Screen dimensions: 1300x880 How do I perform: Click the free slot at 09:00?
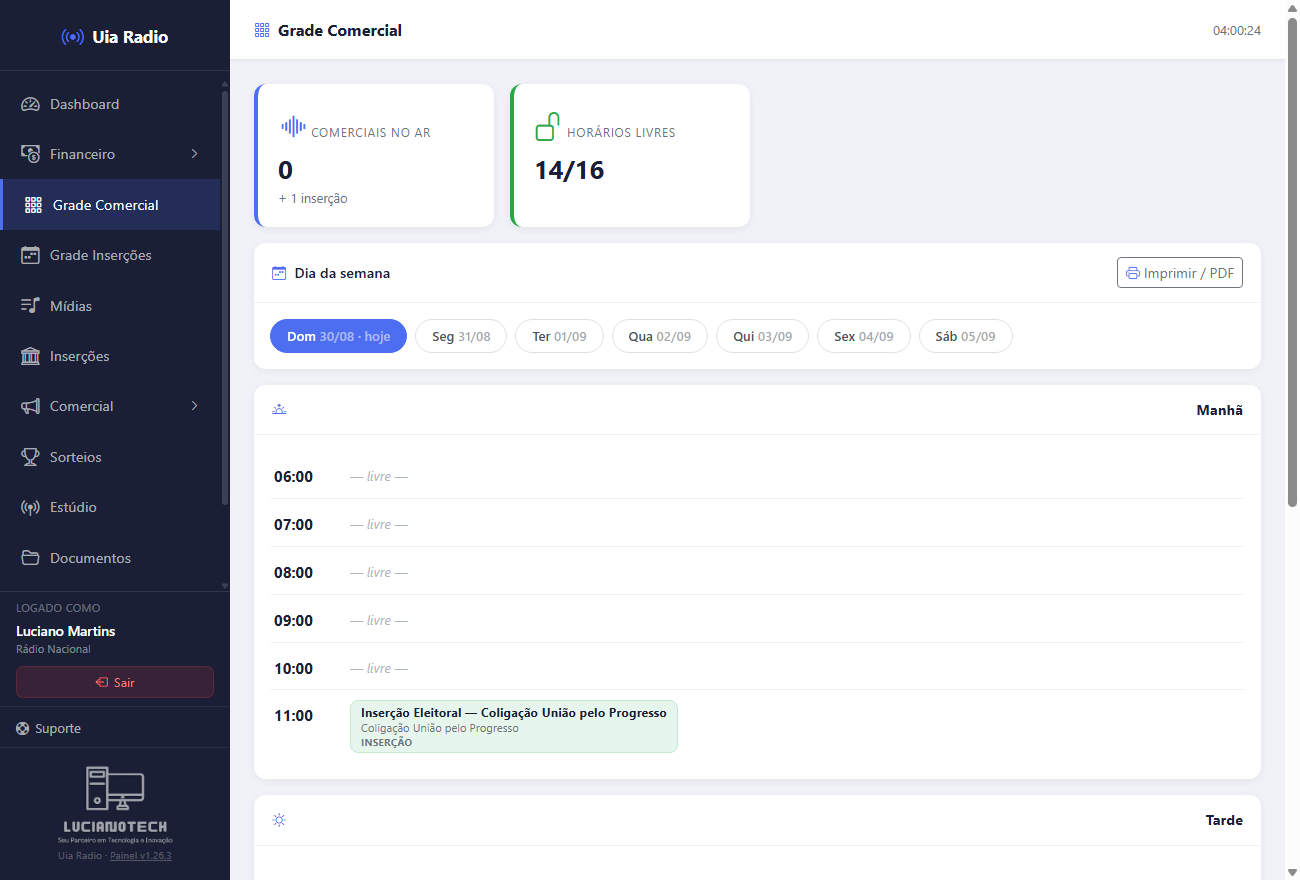click(379, 621)
